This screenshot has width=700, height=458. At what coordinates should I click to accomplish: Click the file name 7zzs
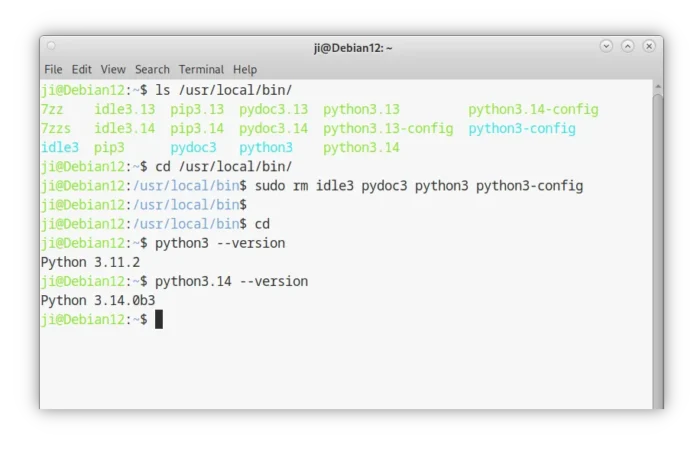point(56,129)
